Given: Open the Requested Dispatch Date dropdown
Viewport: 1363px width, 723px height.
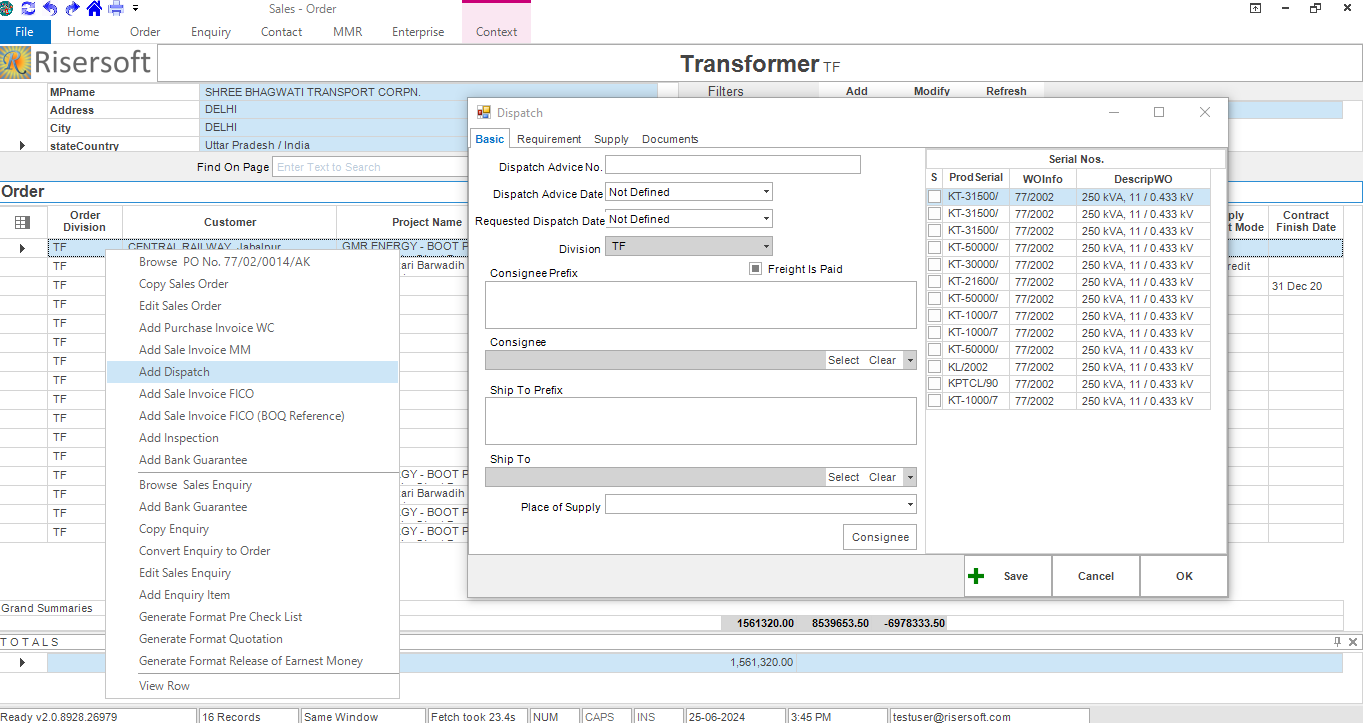Looking at the screenshot, I should [766, 219].
